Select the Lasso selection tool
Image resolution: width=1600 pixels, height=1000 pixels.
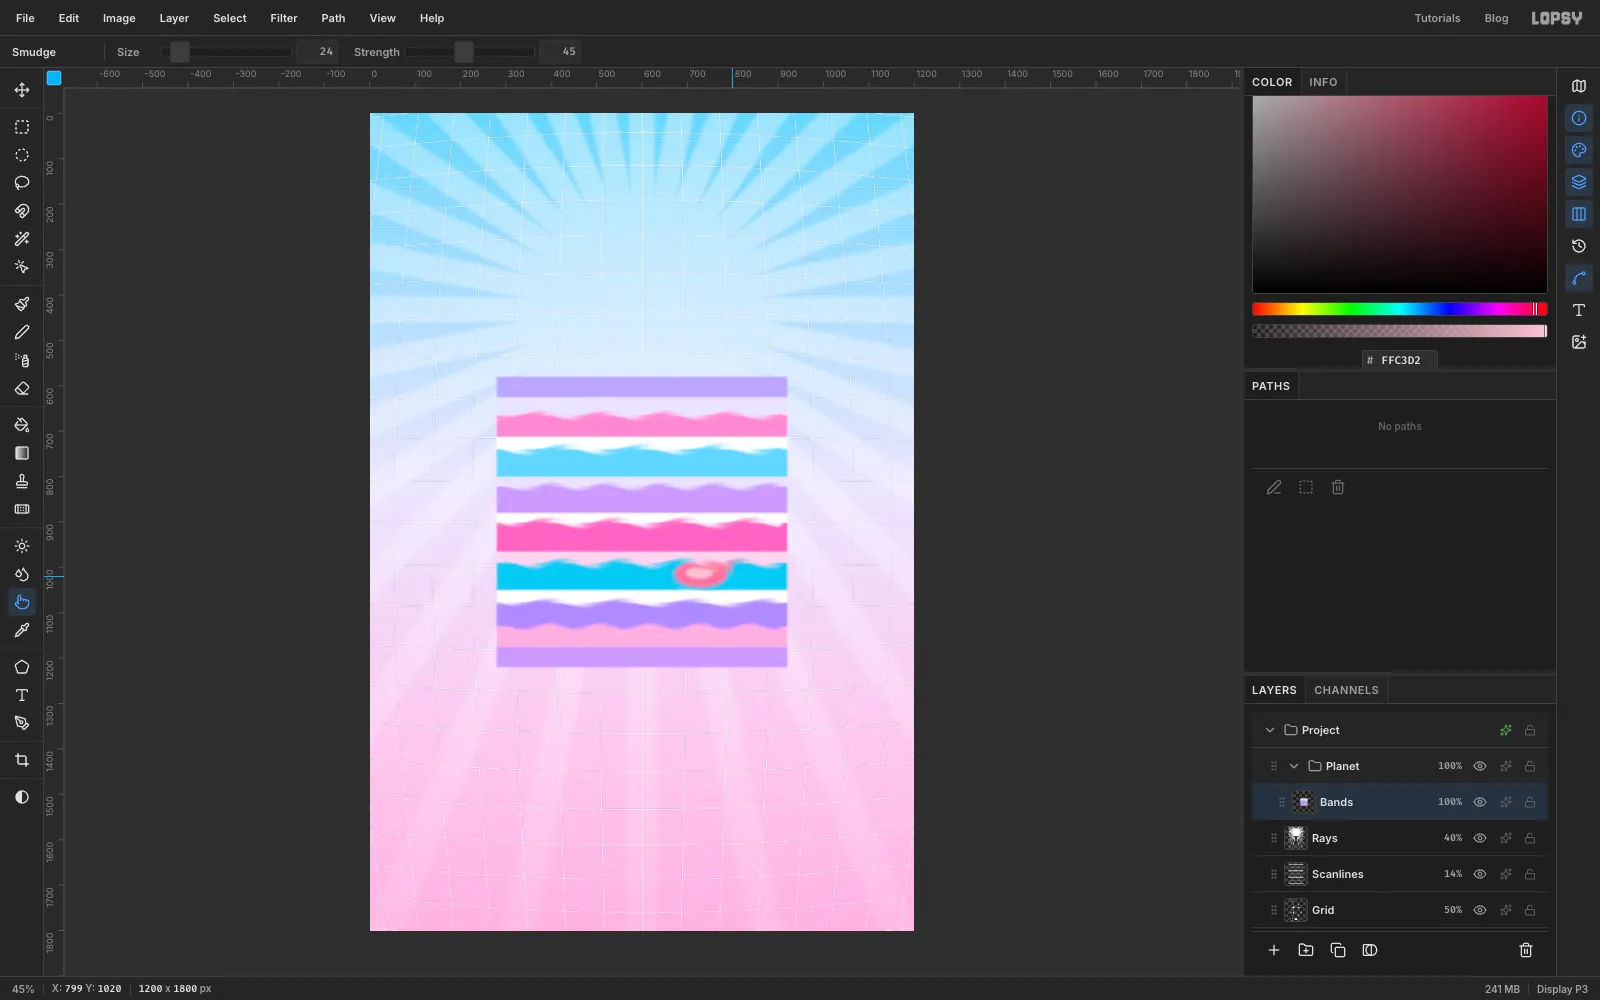(x=22, y=183)
